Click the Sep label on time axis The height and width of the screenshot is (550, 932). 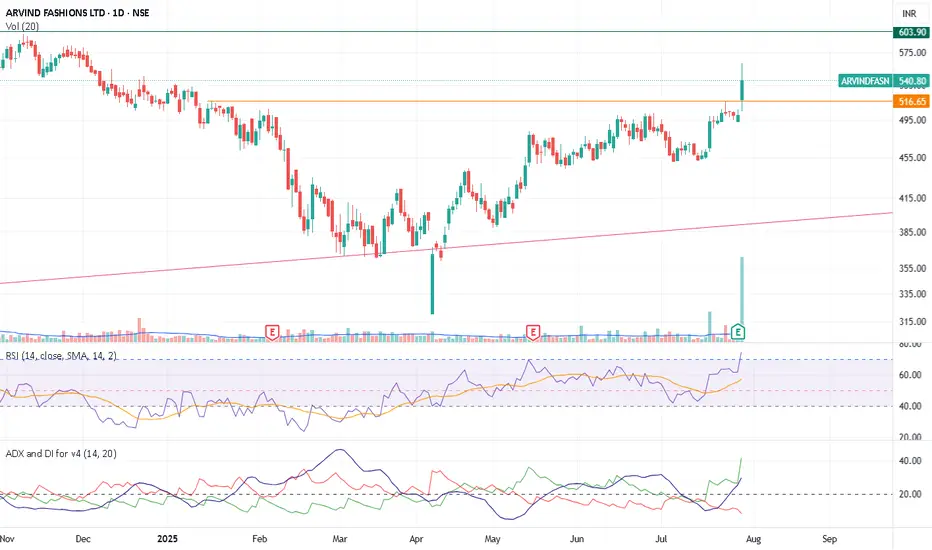pyautogui.click(x=829, y=539)
